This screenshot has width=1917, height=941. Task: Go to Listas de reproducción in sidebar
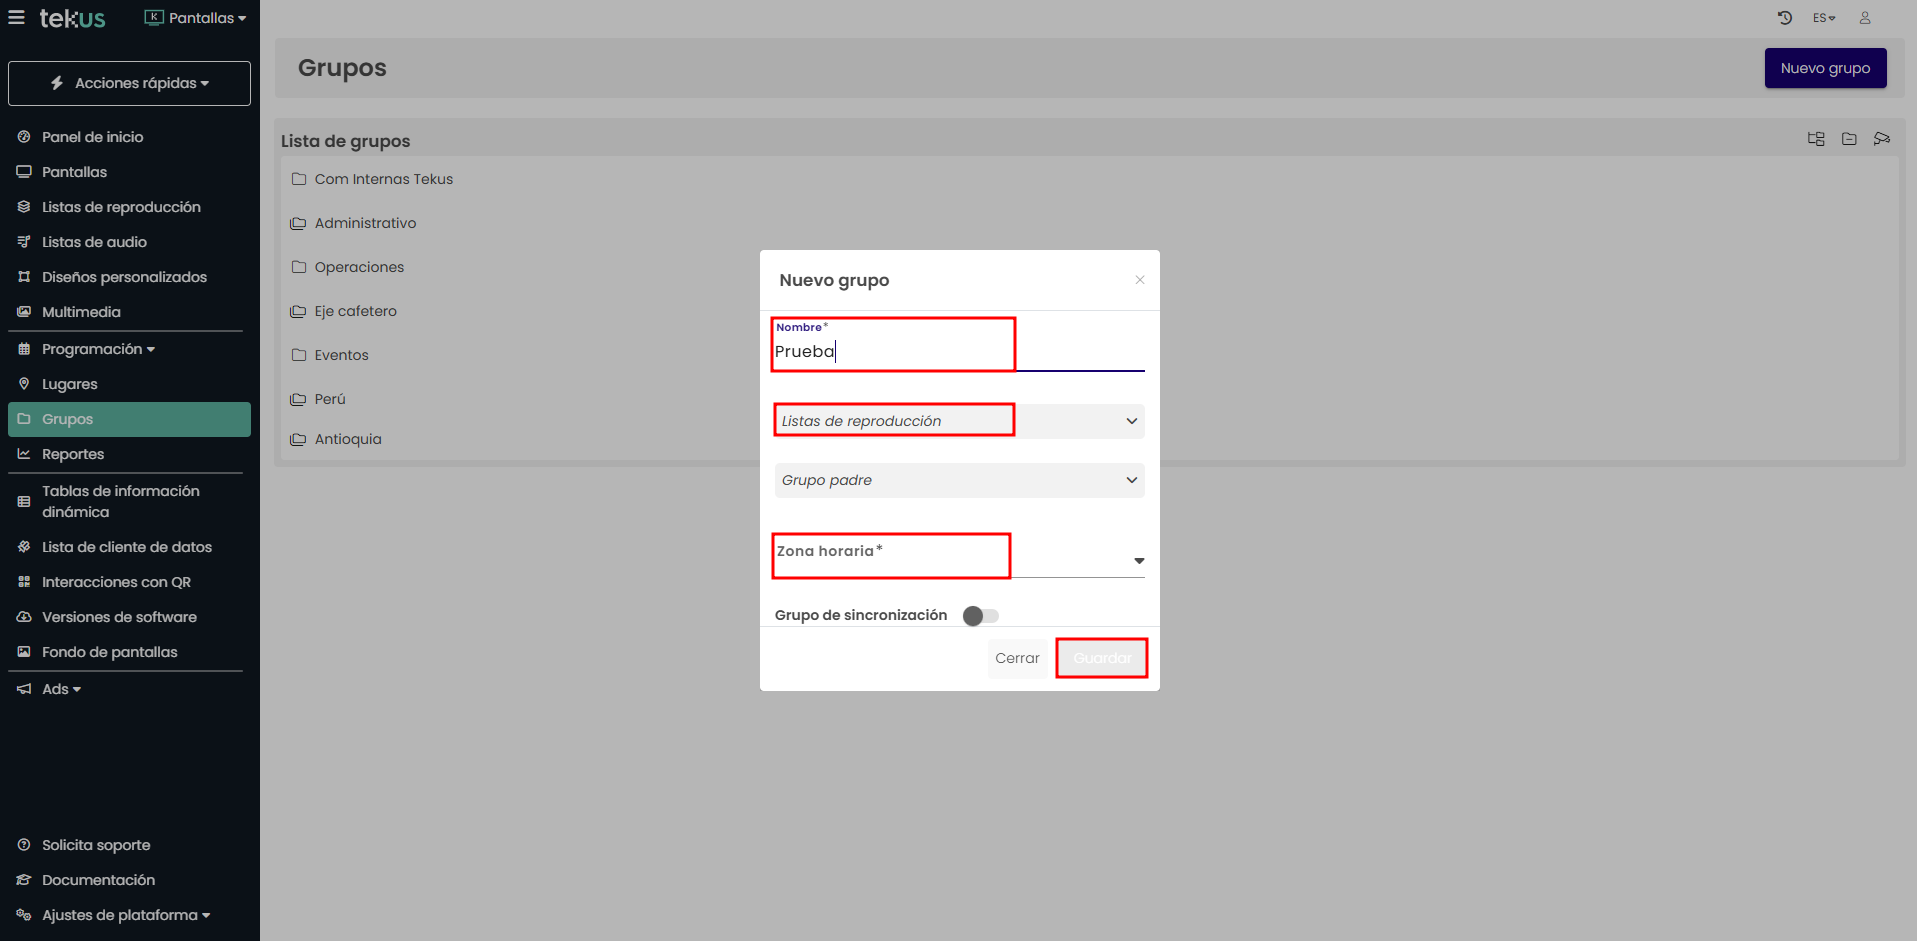(121, 207)
